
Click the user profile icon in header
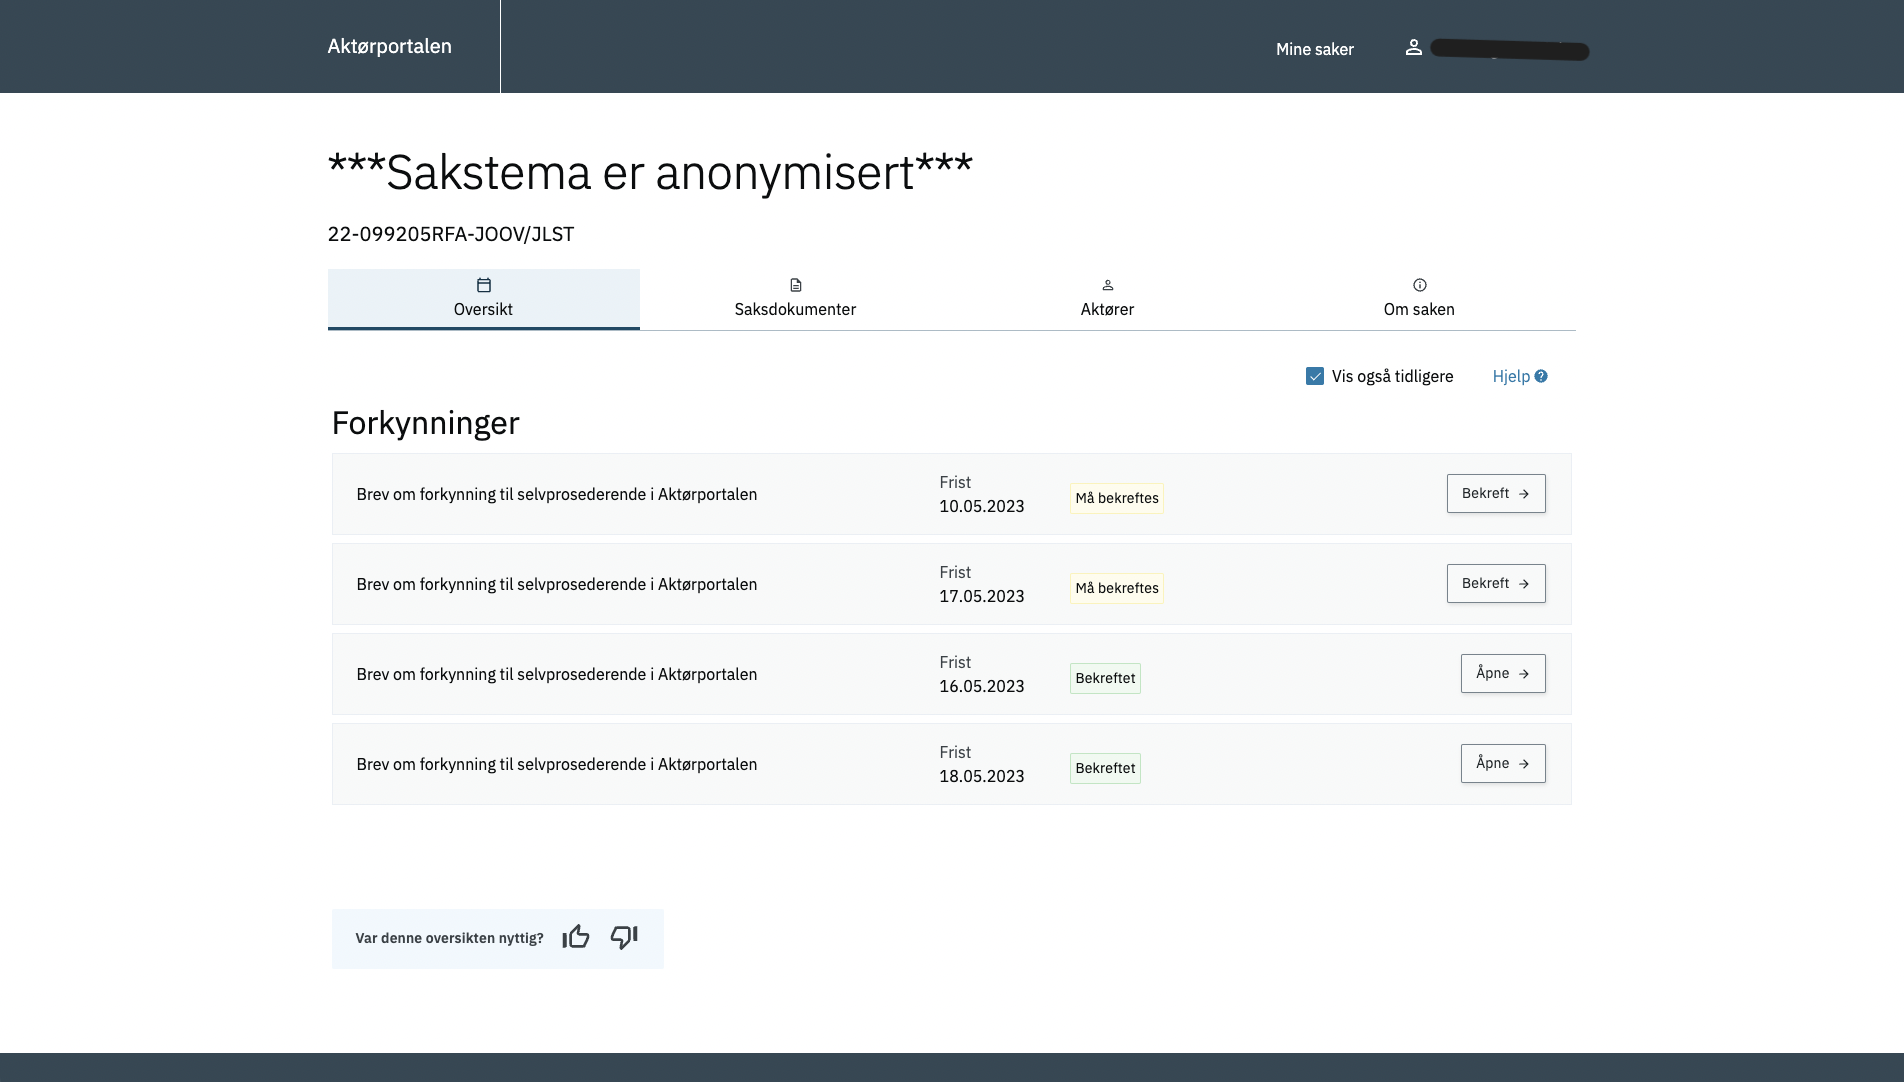(x=1413, y=47)
